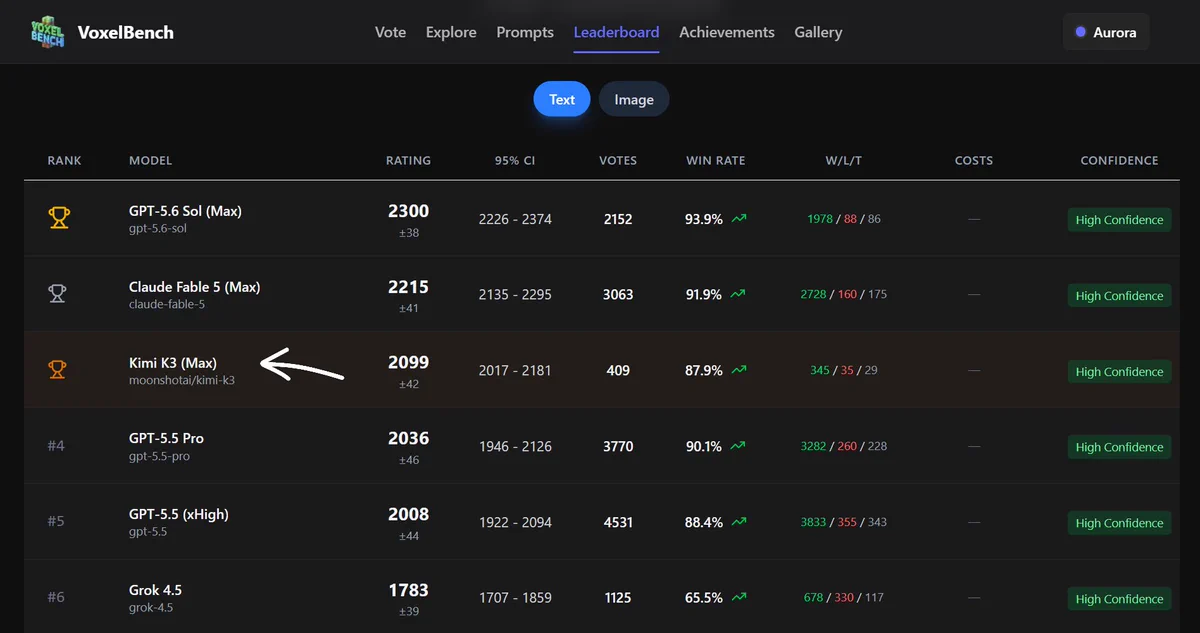Click the GPT-5.6 Sol (Max) model name

185,211
